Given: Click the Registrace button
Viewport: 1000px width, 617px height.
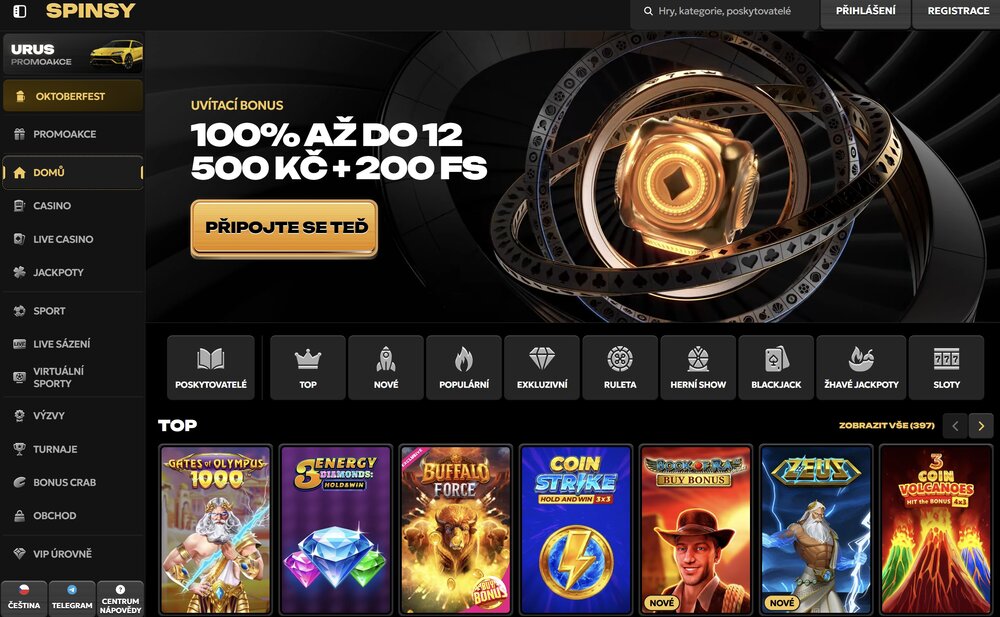Looking at the screenshot, I should (958, 11).
